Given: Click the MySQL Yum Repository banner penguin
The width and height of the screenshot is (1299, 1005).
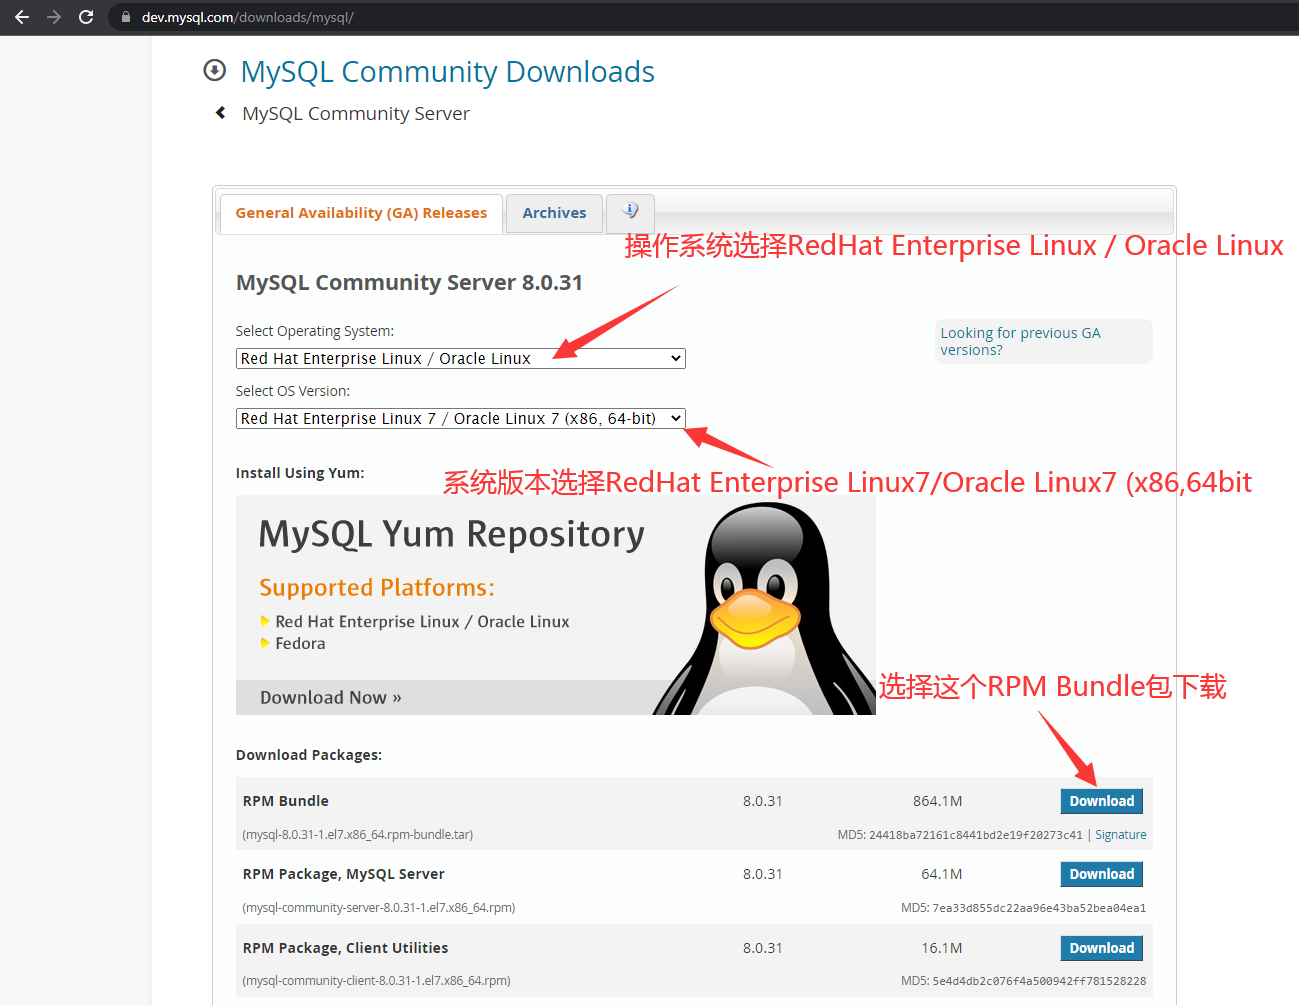Looking at the screenshot, I should (x=762, y=608).
